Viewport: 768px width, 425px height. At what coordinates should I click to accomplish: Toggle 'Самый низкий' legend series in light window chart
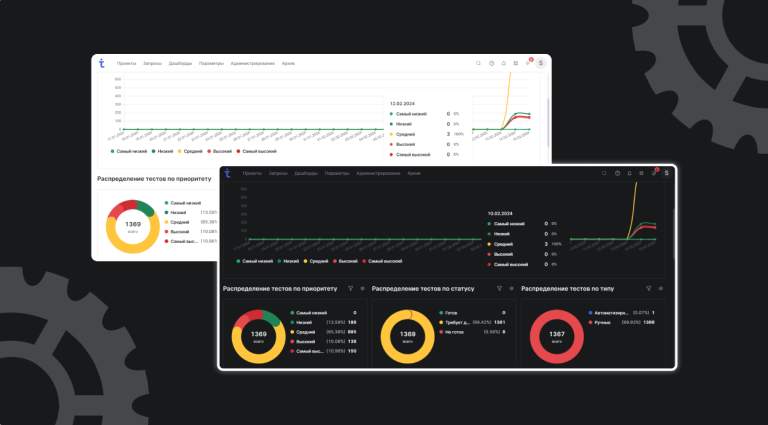pyautogui.click(x=131, y=150)
